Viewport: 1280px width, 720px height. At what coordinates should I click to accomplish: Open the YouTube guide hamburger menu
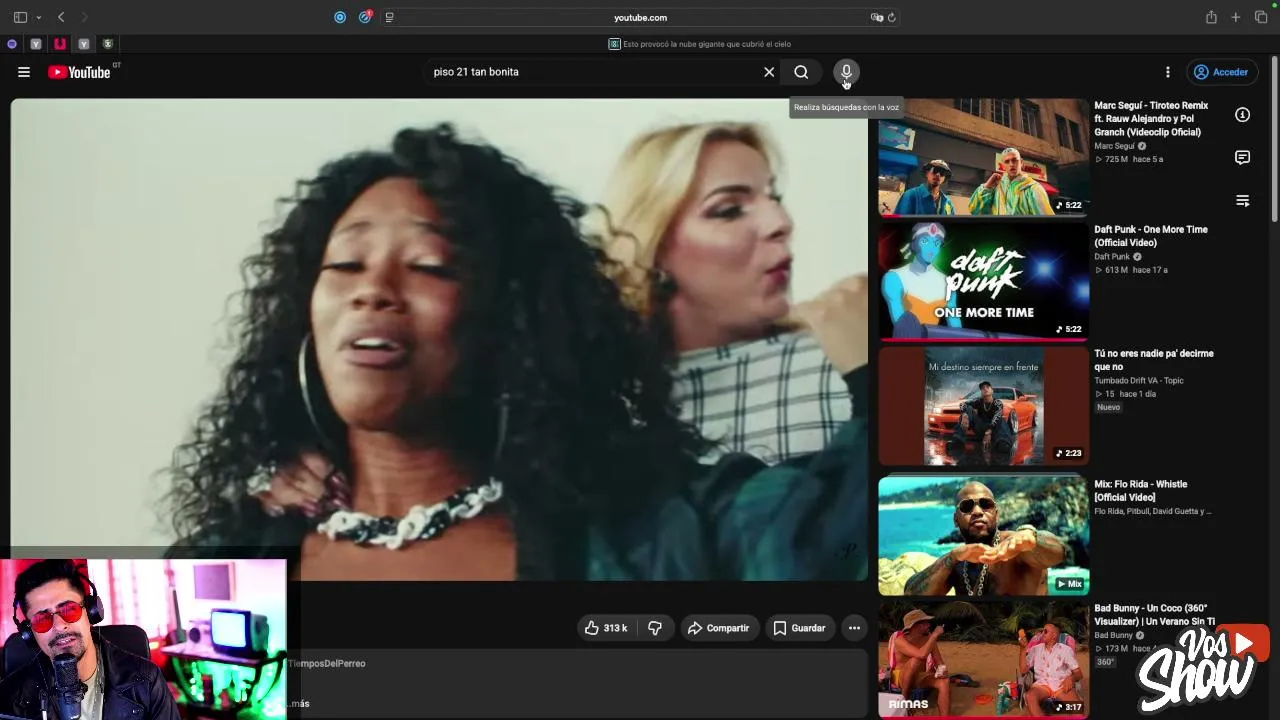pos(24,72)
